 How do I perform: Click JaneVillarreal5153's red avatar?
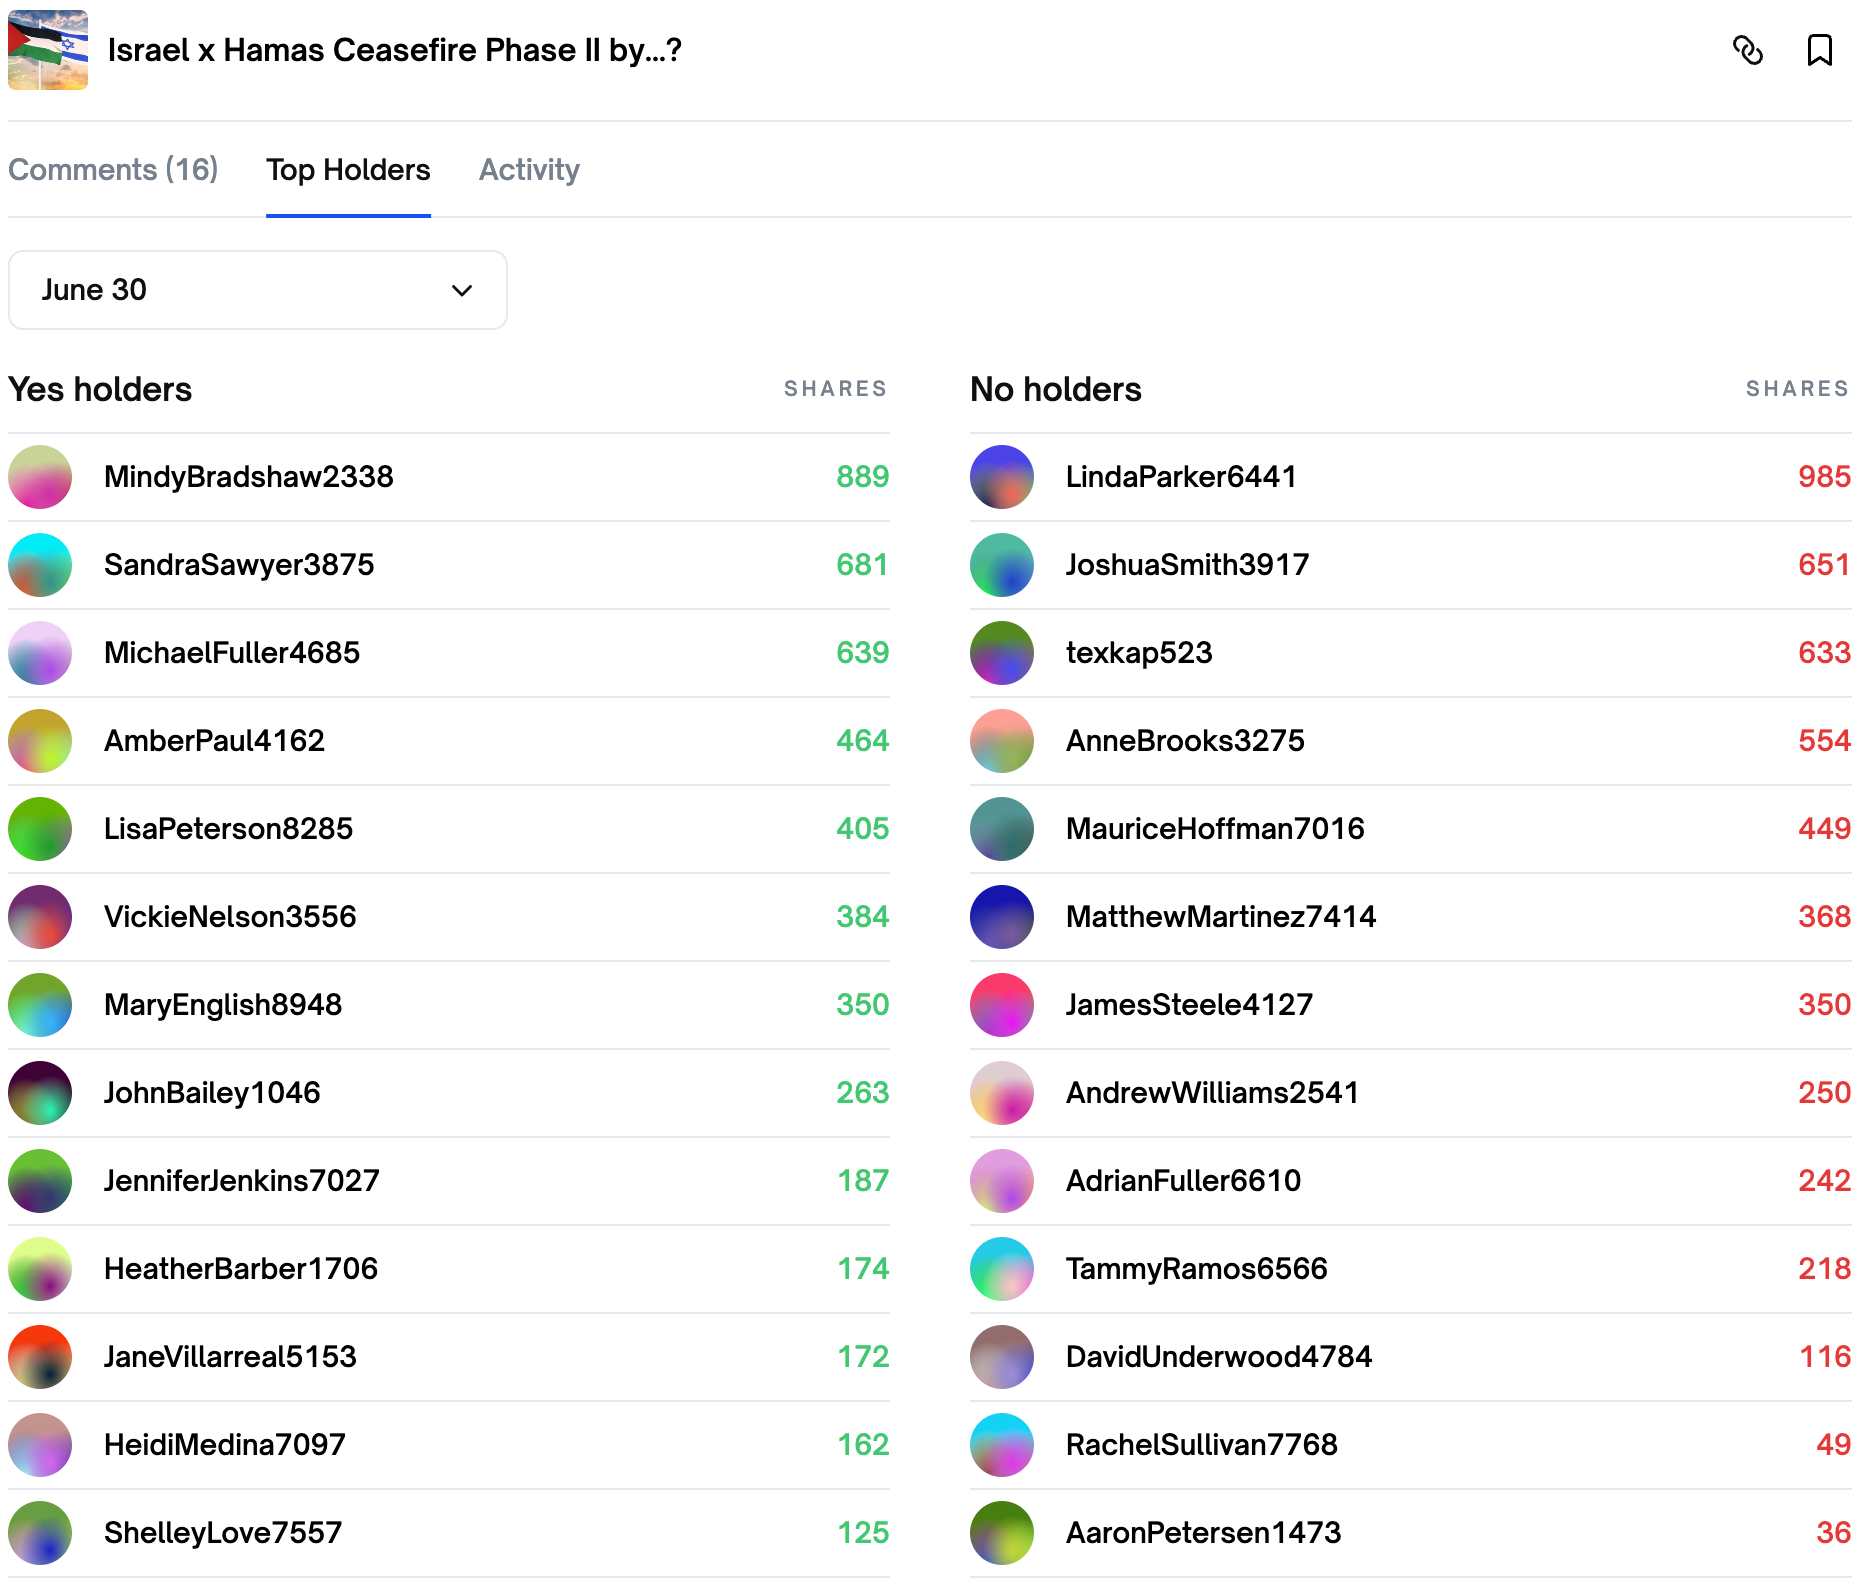[40, 1357]
